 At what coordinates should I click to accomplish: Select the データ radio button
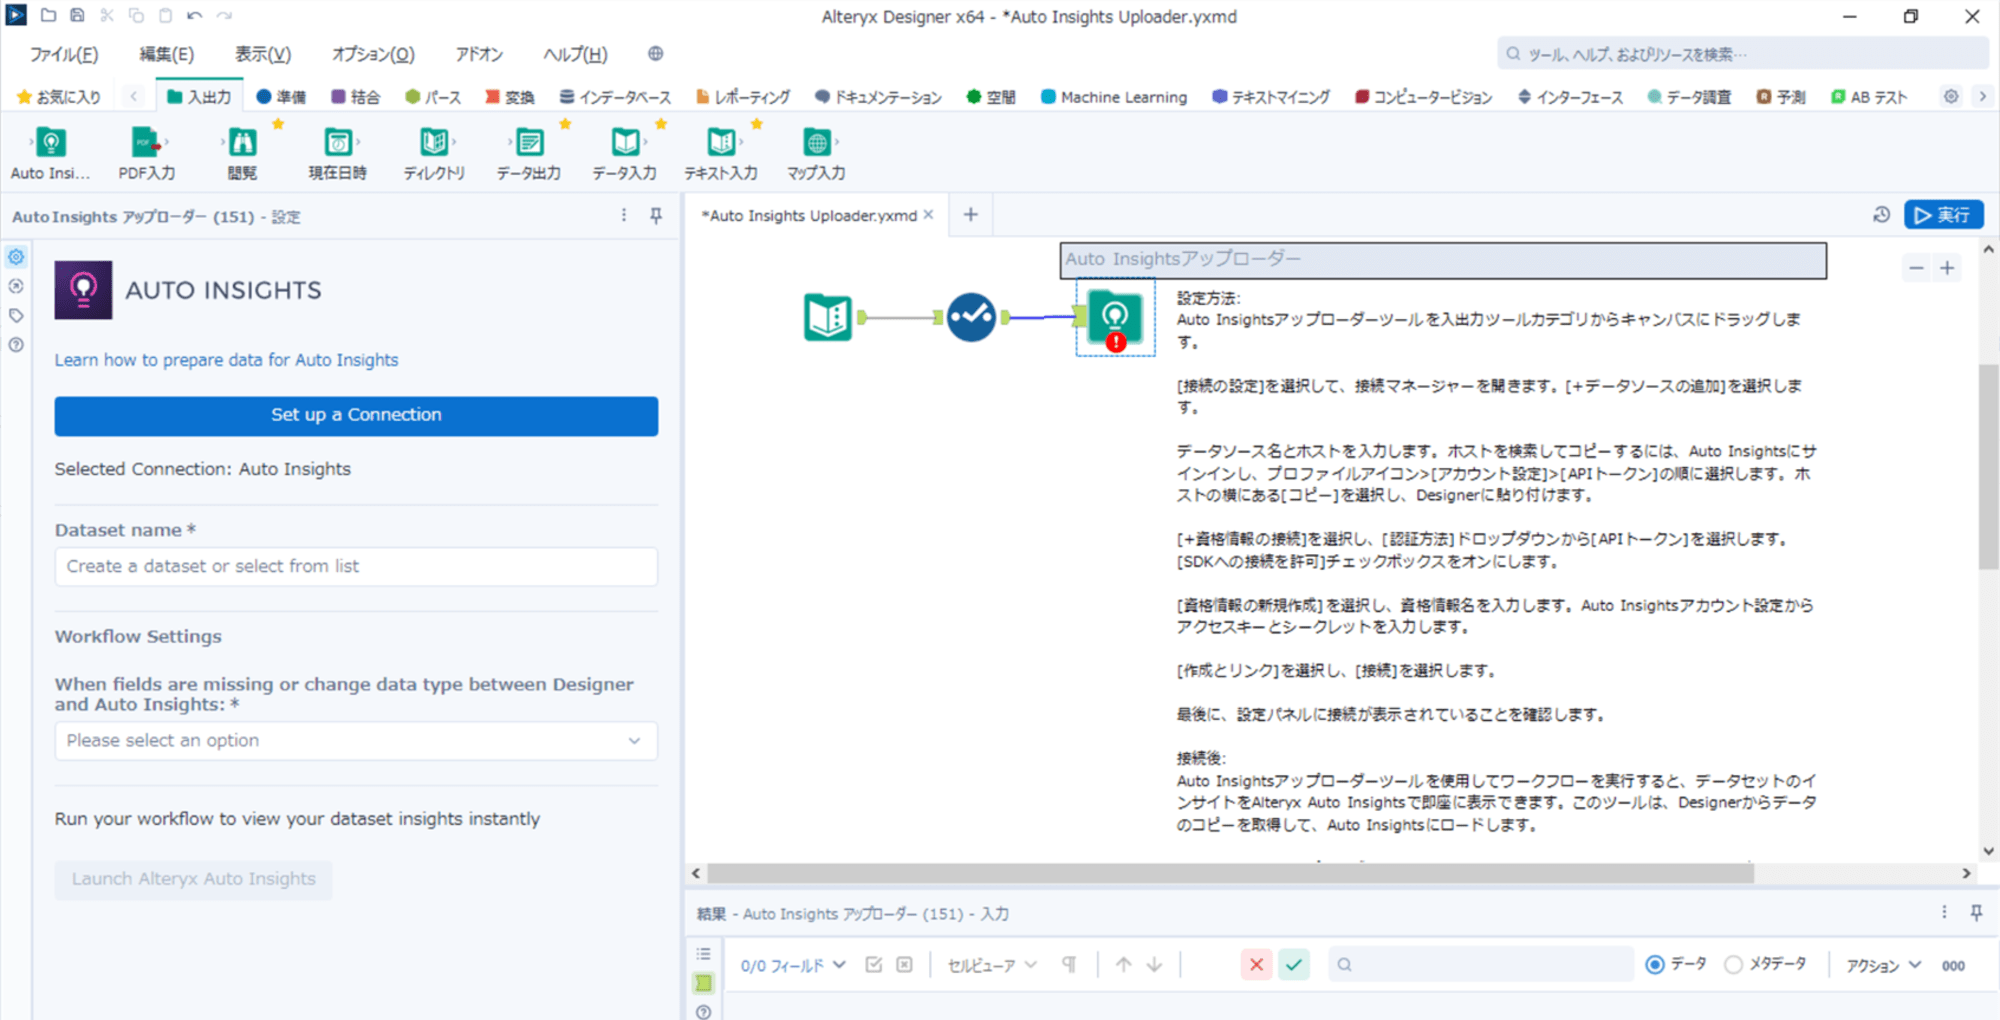pyautogui.click(x=1655, y=964)
